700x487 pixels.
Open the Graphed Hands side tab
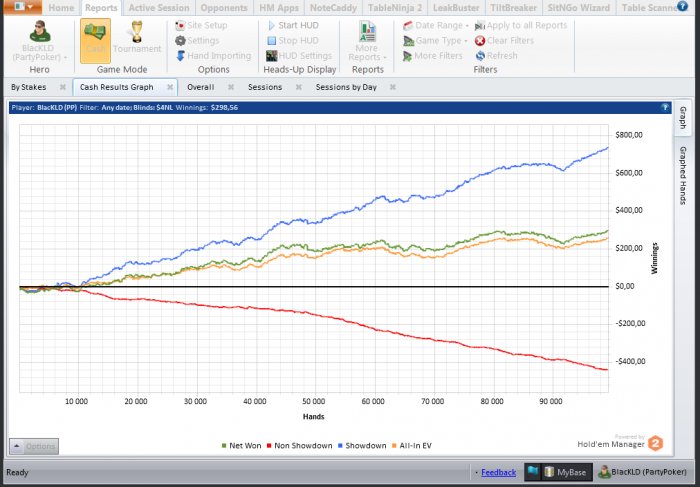pyautogui.click(x=683, y=175)
